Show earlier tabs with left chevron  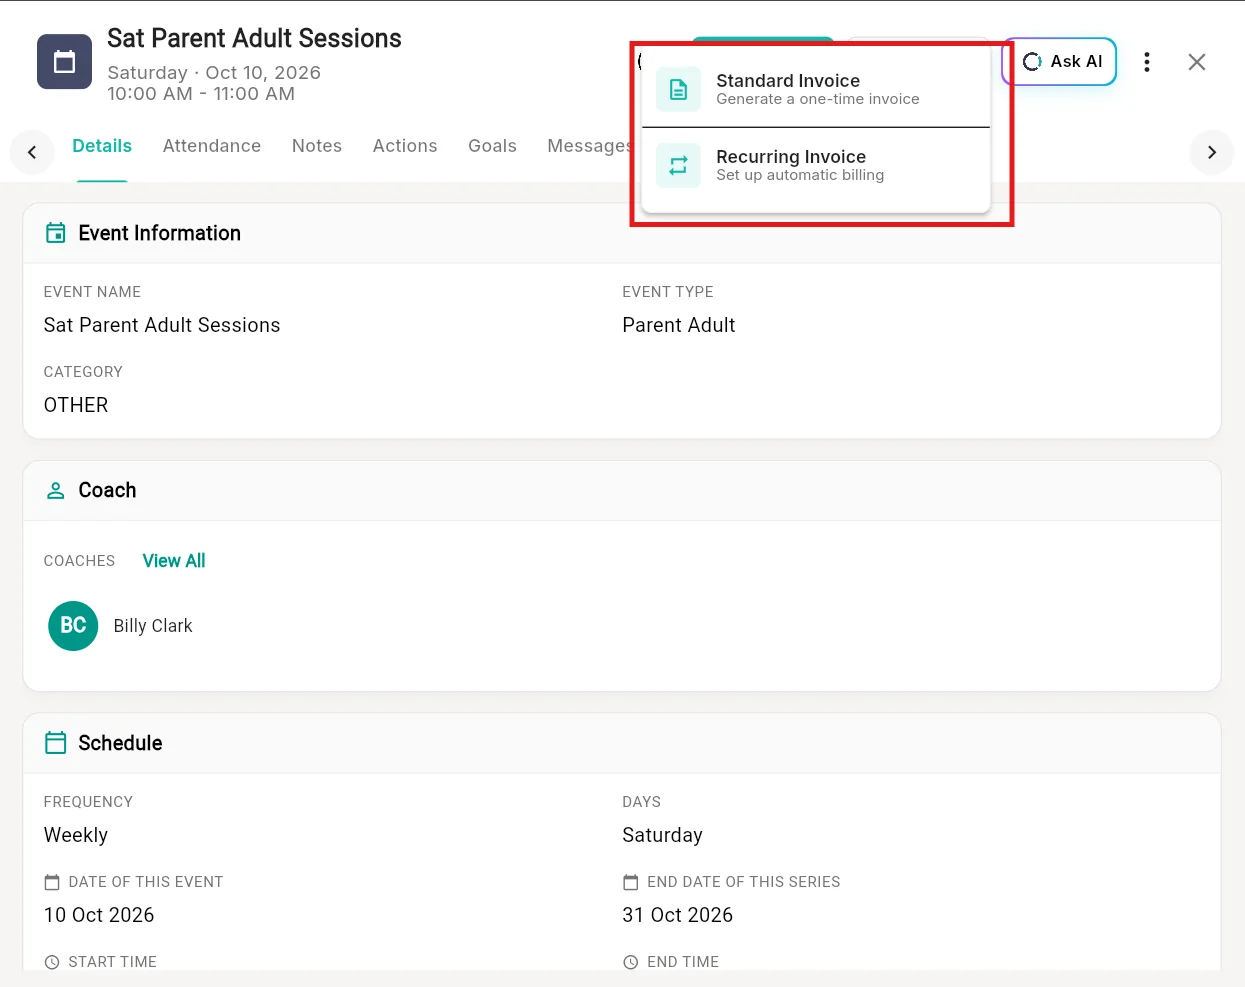[x=32, y=153]
